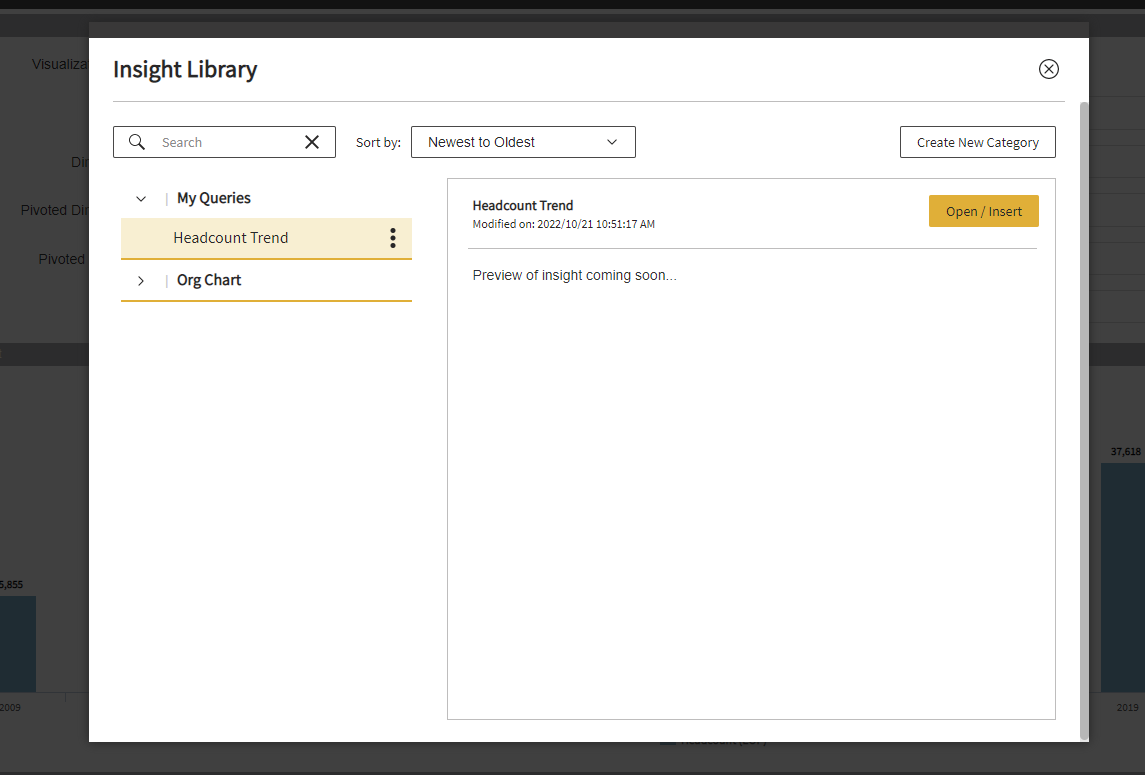Open the three-dot menu for Headcount Trend
Screen dimensions: 1145x775
coord(392,238)
